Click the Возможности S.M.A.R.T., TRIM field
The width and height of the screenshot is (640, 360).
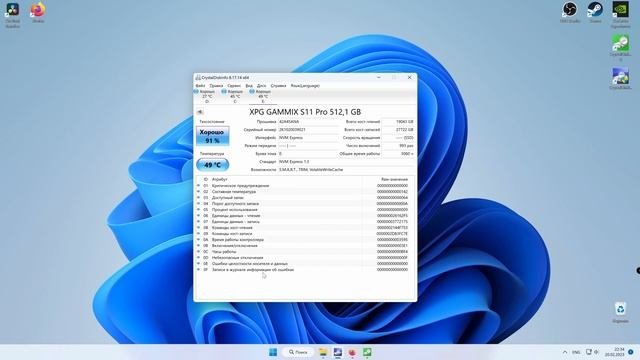pyautogui.click(x=346, y=169)
